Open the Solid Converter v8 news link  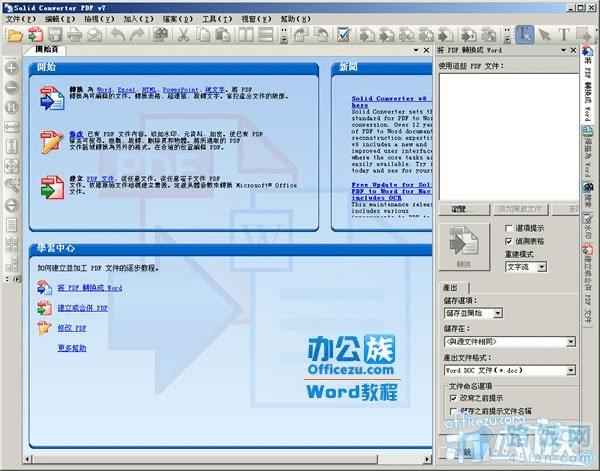(x=391, y=101)
